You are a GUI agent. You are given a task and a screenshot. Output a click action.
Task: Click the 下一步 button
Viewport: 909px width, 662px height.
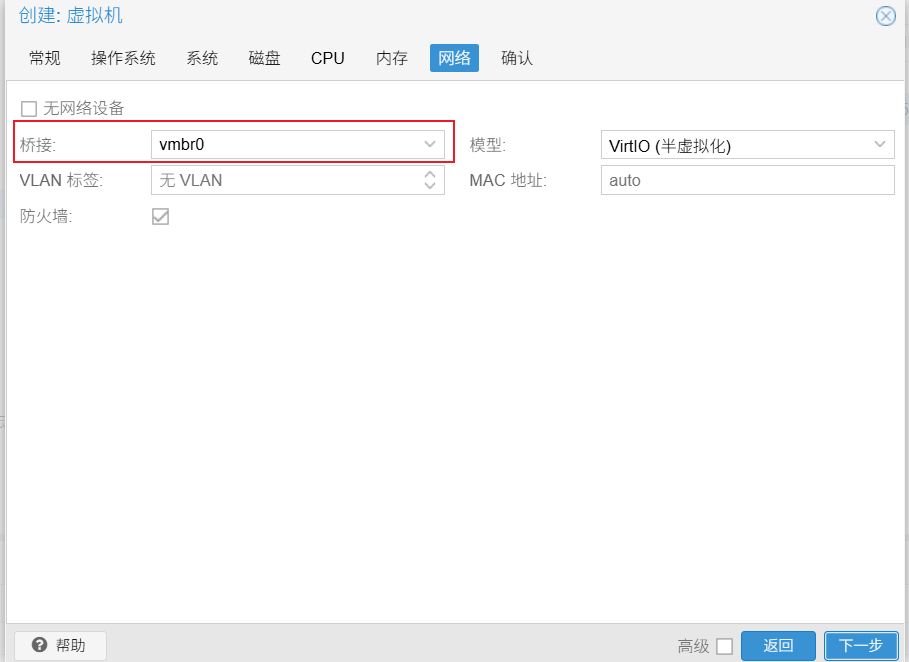coord(860,646)
